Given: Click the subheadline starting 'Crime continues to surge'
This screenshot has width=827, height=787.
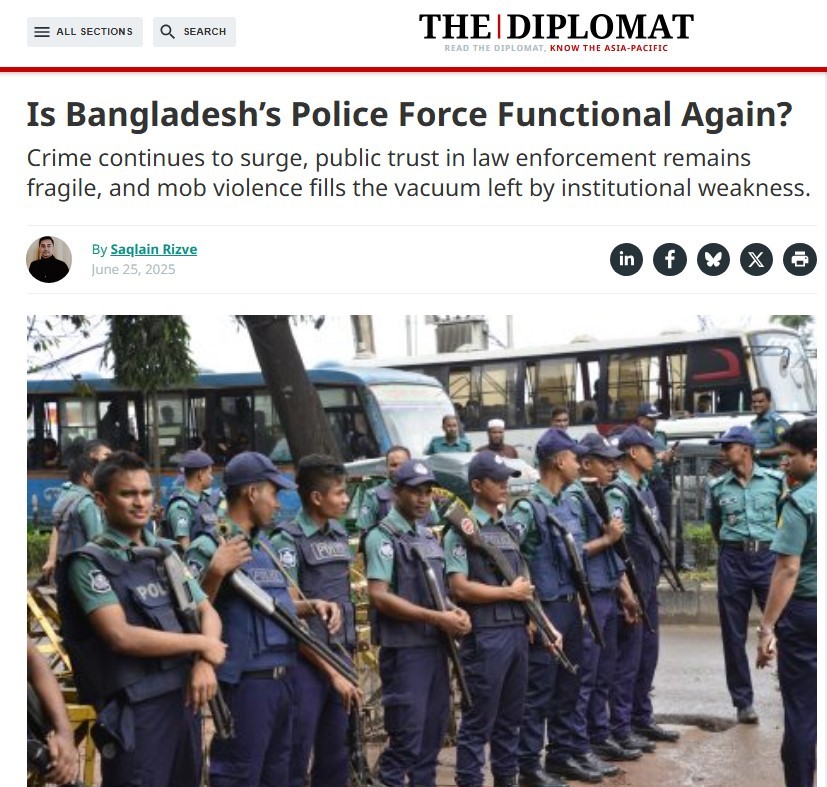Looking at the screenshot, I should coord(418,172).
